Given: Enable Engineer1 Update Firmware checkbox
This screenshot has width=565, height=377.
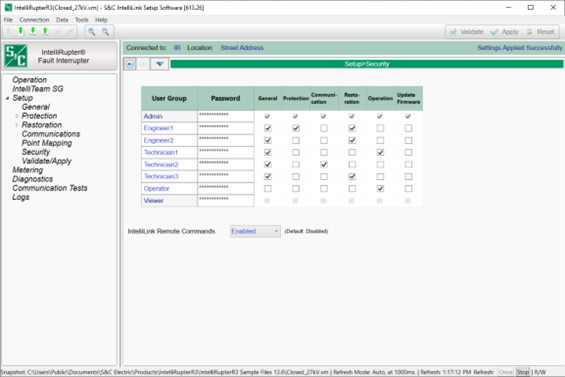Looking at the screenshot, I should click(x=408, y=128).
